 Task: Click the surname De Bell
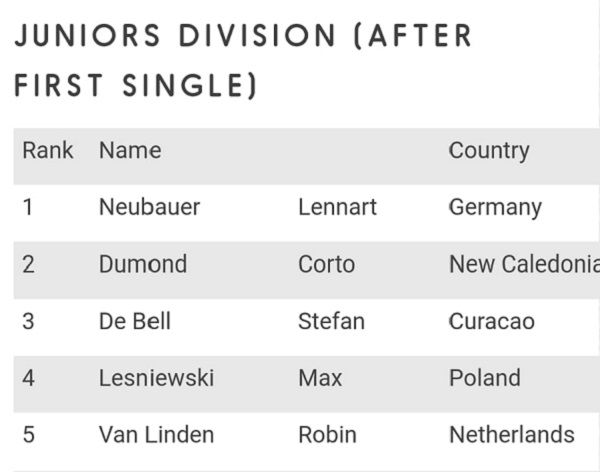(135, 321)
